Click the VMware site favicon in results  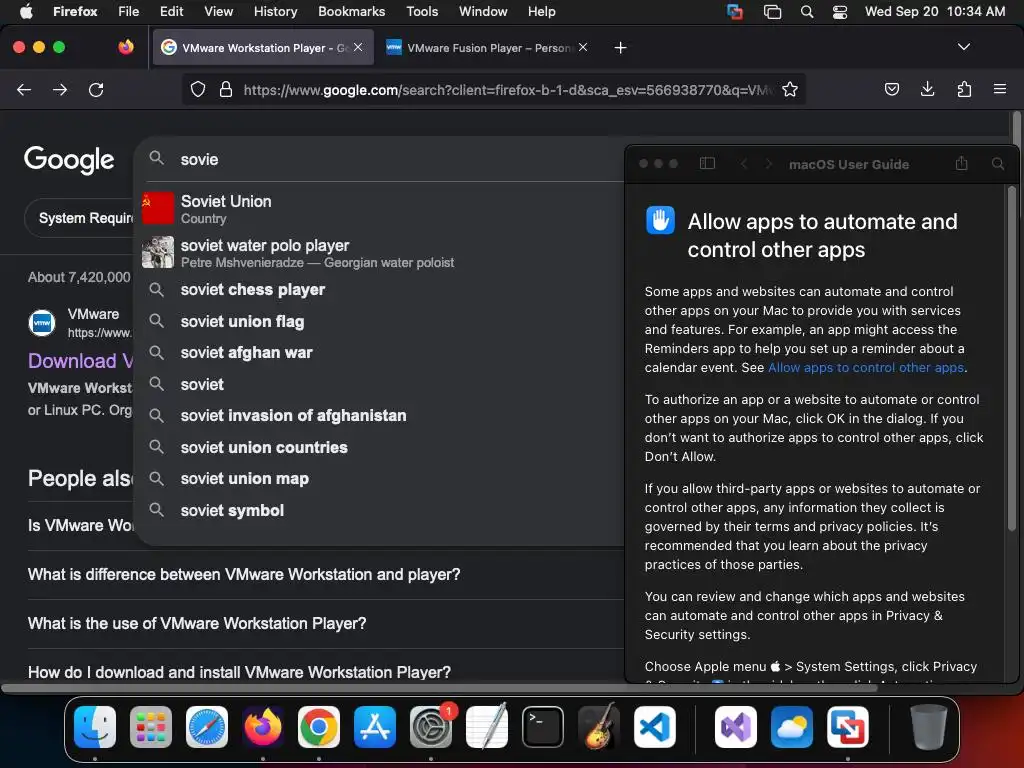tap(42, 323)
